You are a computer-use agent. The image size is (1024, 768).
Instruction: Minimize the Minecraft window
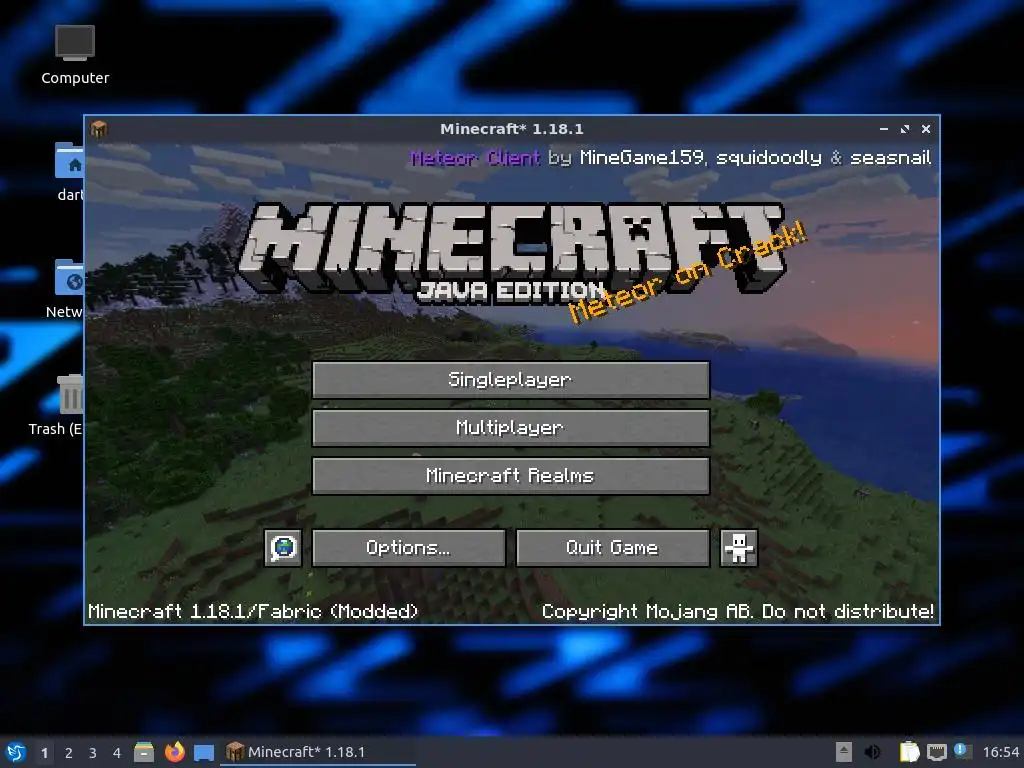[x=884, y=129]
